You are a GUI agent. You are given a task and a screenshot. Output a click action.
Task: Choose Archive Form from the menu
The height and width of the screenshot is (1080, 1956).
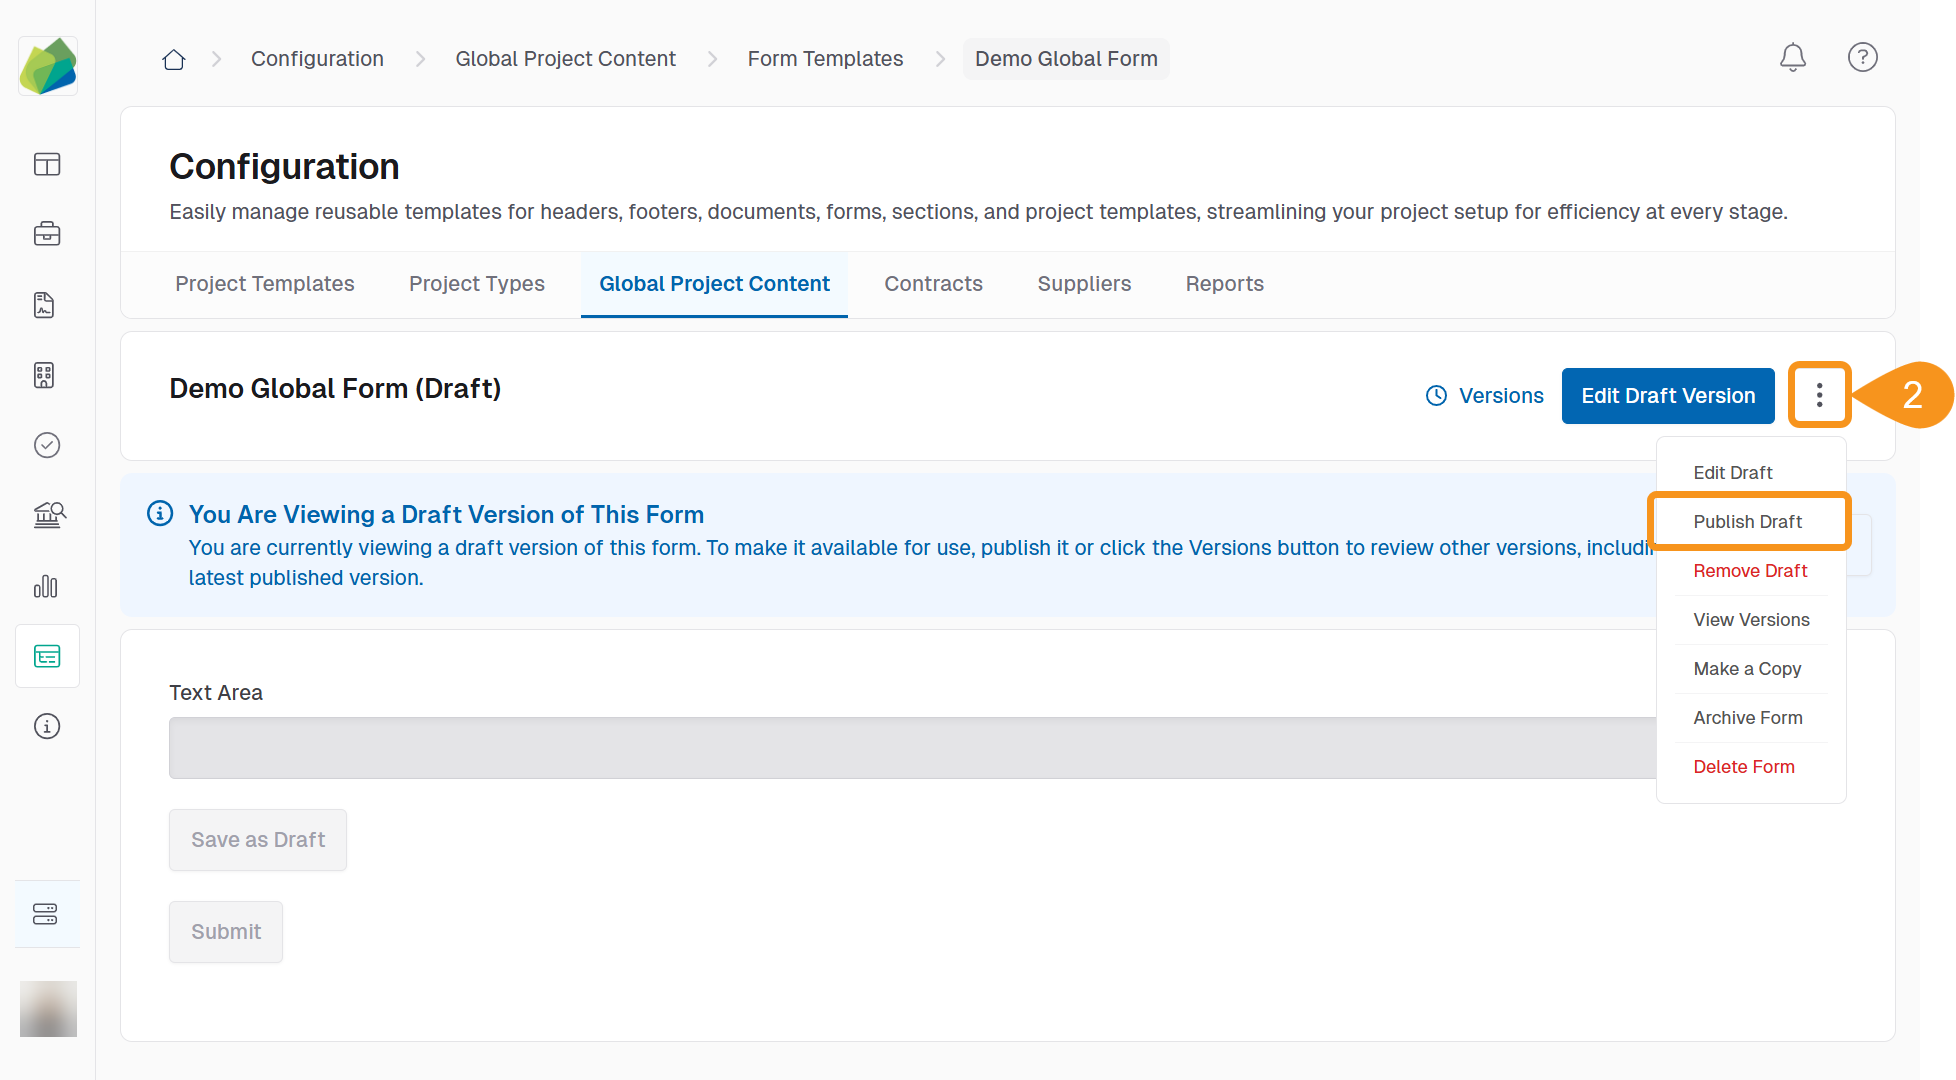pos(1747,718)
